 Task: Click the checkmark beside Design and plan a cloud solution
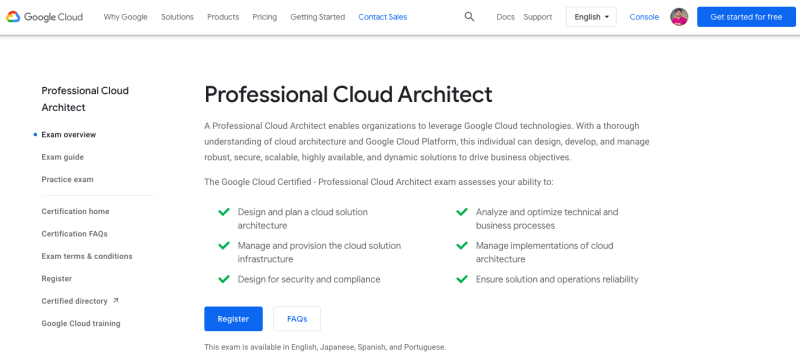(x=223, y=212)
